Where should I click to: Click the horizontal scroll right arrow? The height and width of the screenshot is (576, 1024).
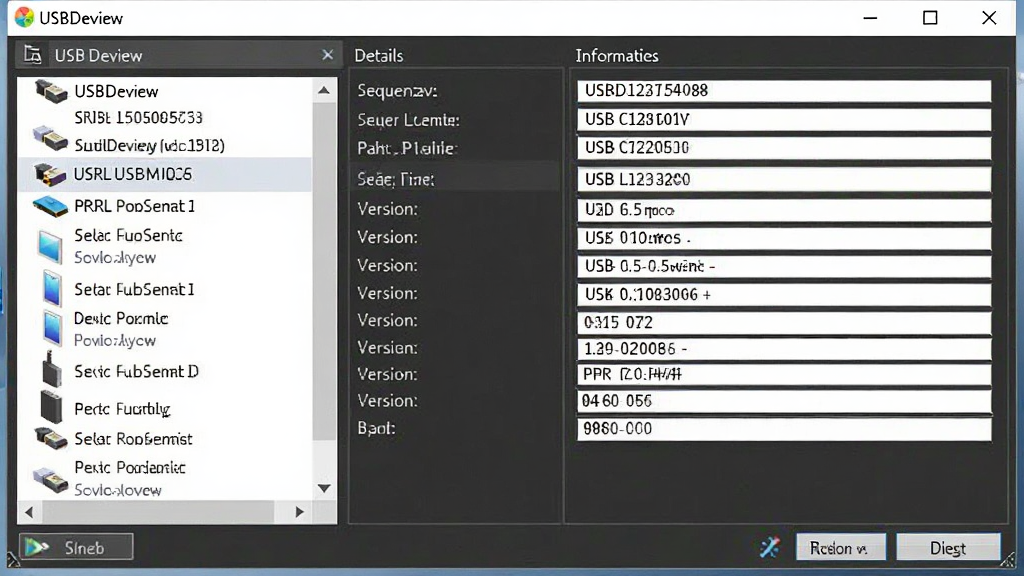pyautogui.click(x=300, y=513)
